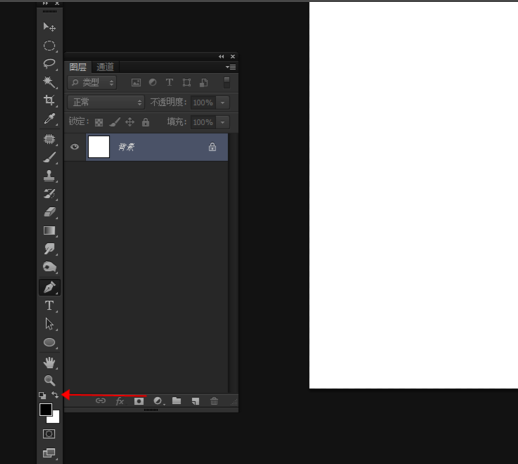The image size is (518, 464).
Task: Switch to the 通道 tab
Action: pos(105,67)
